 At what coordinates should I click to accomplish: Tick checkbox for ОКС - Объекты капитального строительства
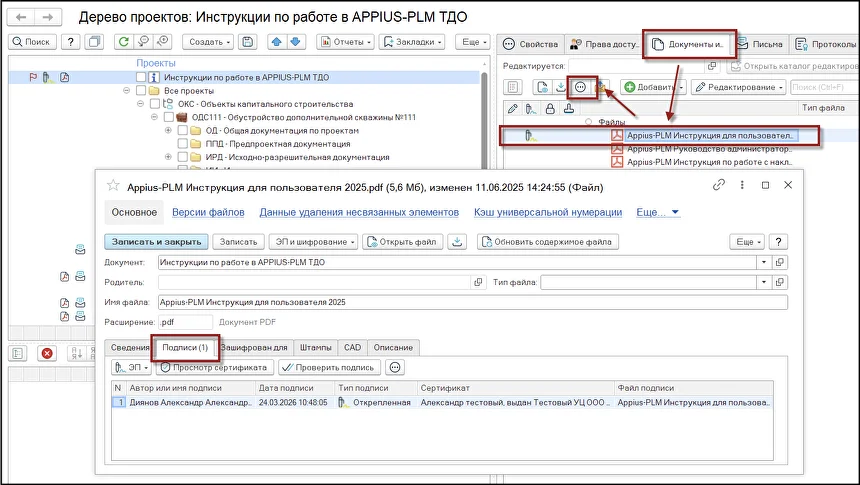tap(155, 104)
